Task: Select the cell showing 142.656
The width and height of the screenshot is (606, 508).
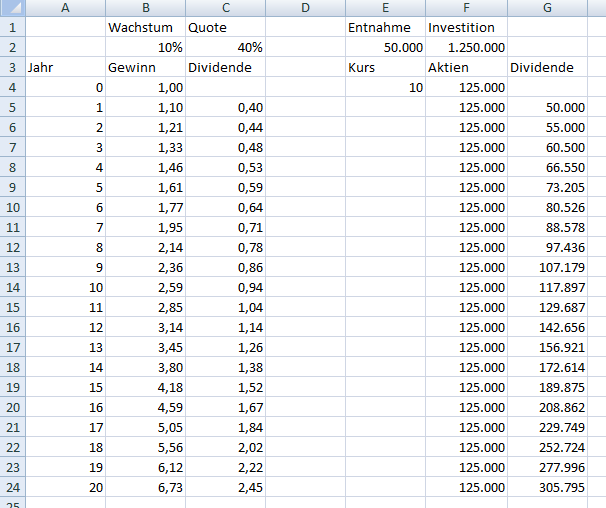Action: pyautogui.click(x=547, y=327)
